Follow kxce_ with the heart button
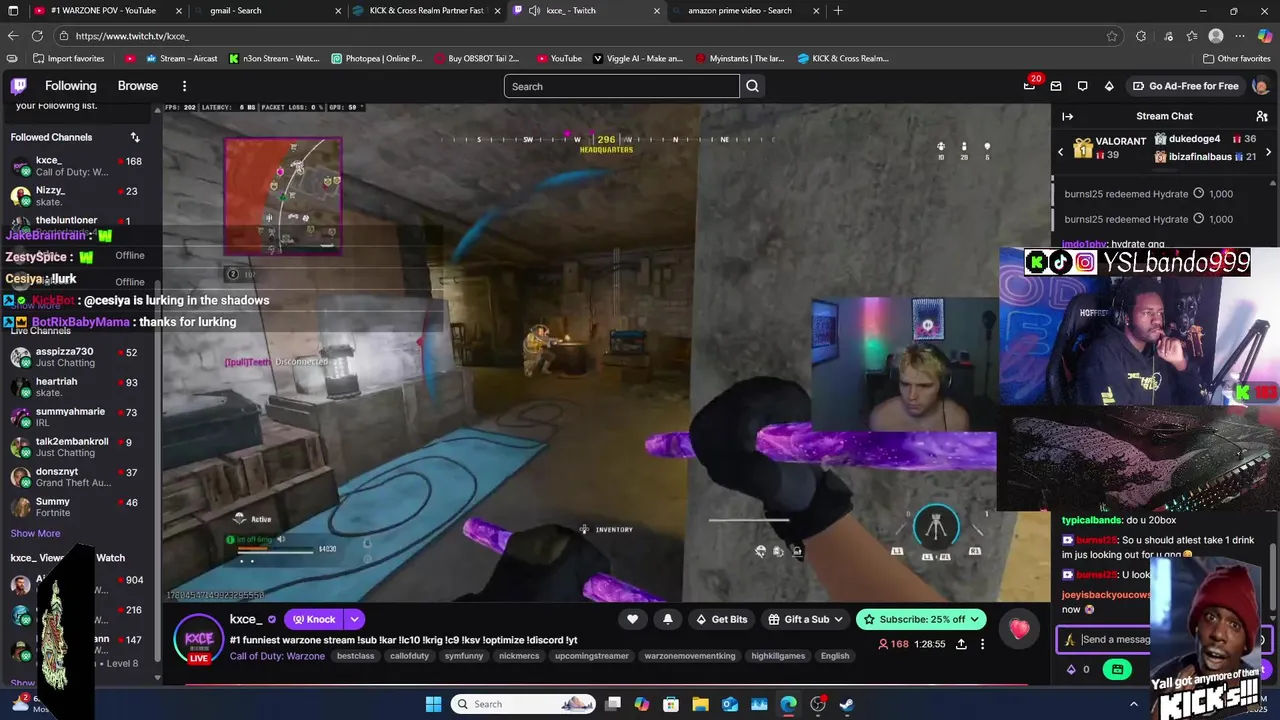The width and height of the screenshot is (1280, 720). [632, 619]
